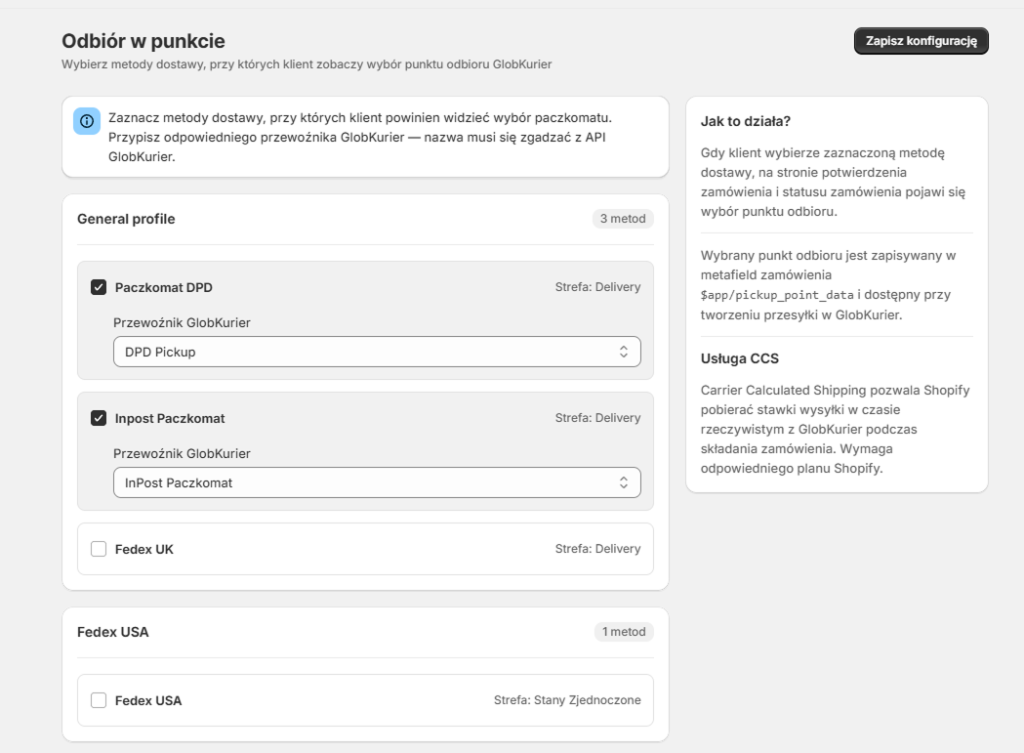This screenshot has width=1024, height=753.
Task: Click the $app/pickup_point_data code text
Action: (777, 295)
